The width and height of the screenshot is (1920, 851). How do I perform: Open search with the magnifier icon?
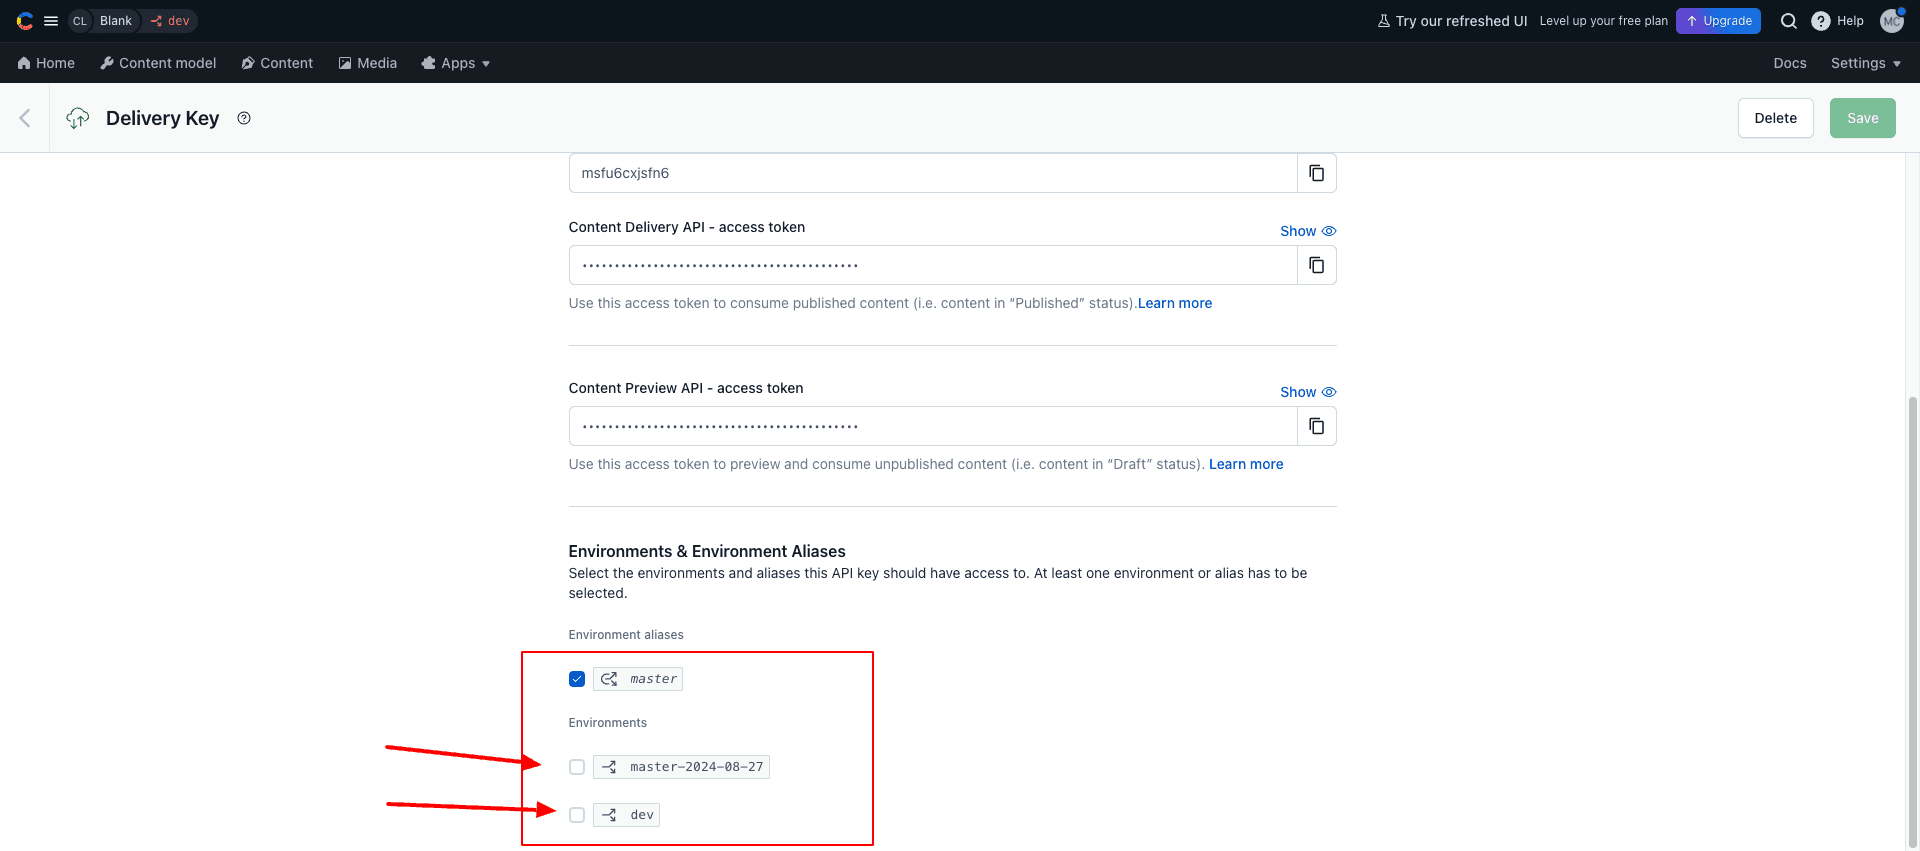(1788, 21)
